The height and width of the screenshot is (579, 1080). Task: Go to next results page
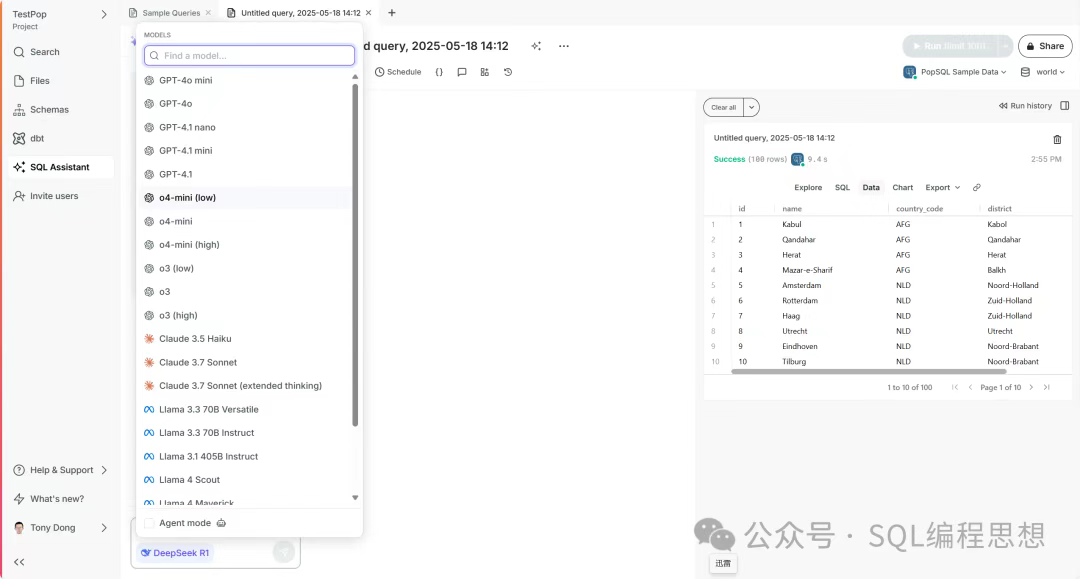point(1031,388)
